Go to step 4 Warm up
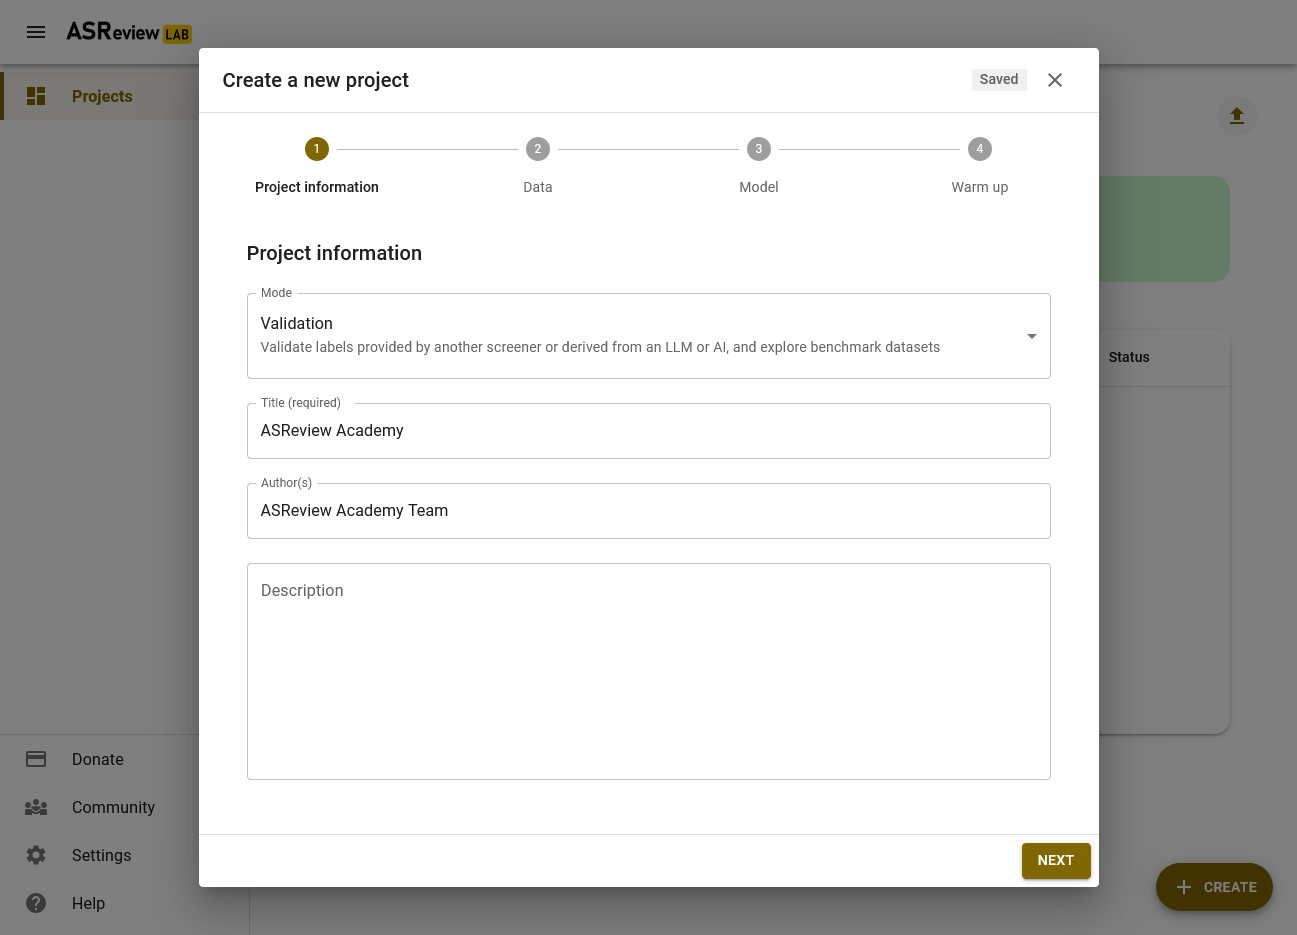The height and width of the screenshot is (935, 1297). pyautogui.click(x=979, y=166)
